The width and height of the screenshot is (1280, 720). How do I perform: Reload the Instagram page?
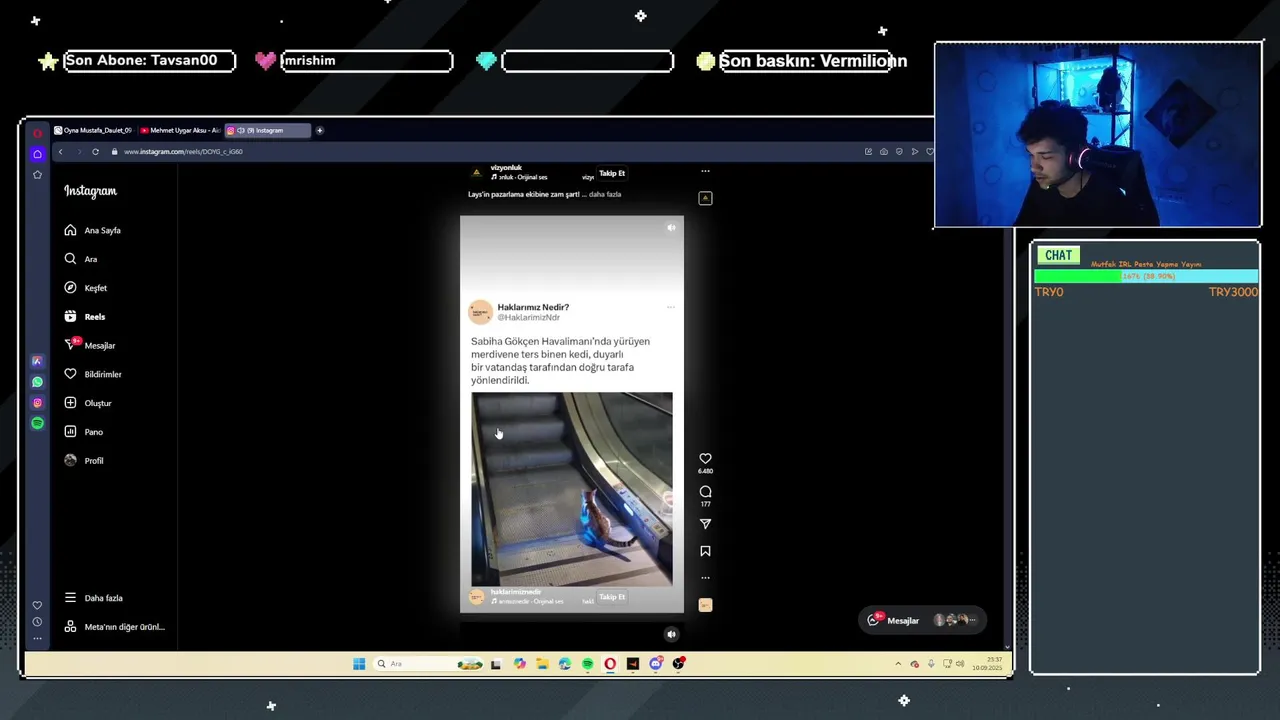pos(95,152)
